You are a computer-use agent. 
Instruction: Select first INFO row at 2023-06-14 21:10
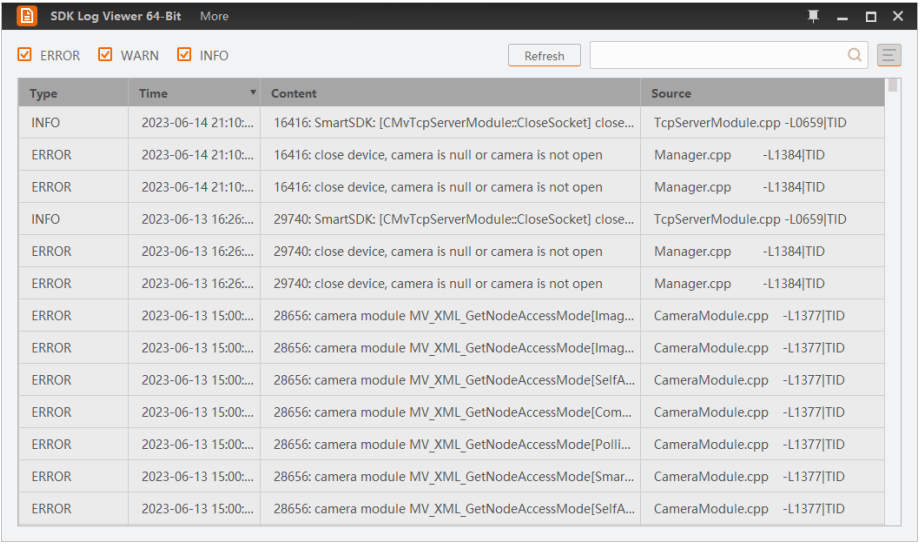[x=451, y=123]
